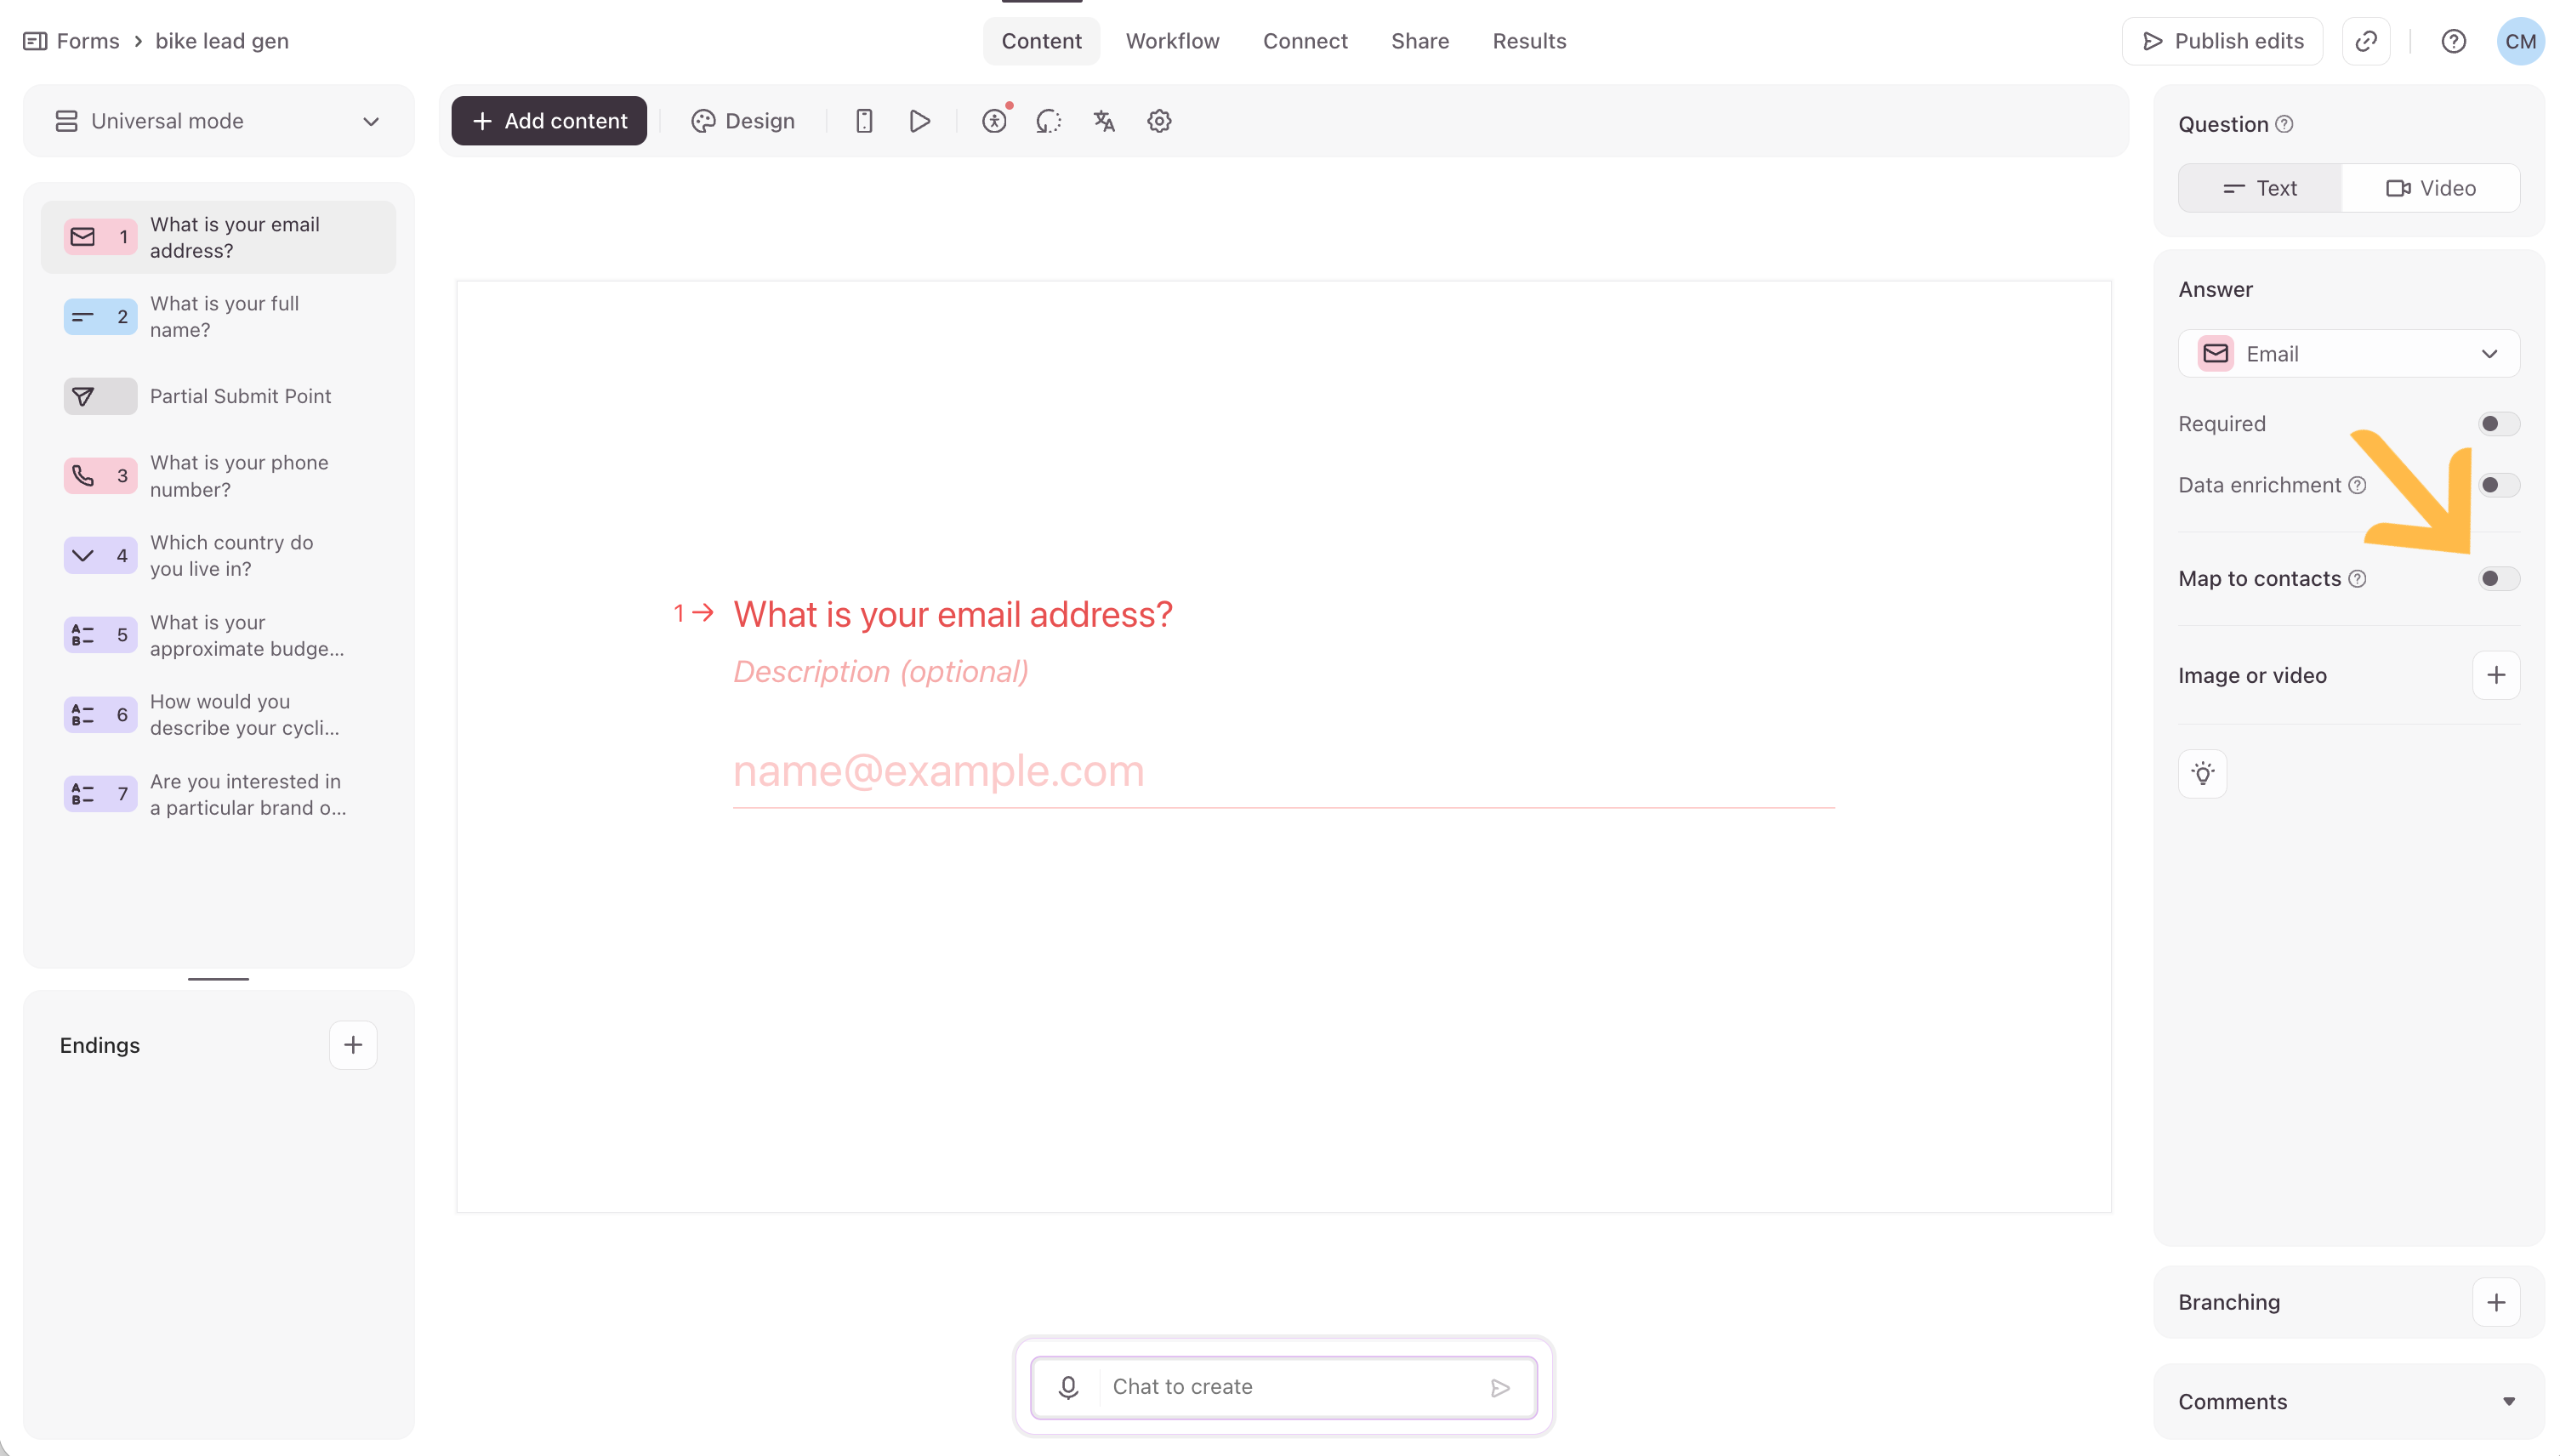The height and width of the screenshot is (1456, 2560).
Task: Toggle the Required switch
Action: coord(2498,424)
